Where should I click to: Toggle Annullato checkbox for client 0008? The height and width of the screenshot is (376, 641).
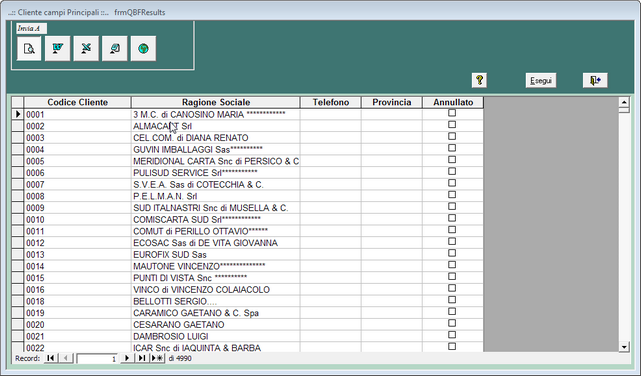coord(452,195)
